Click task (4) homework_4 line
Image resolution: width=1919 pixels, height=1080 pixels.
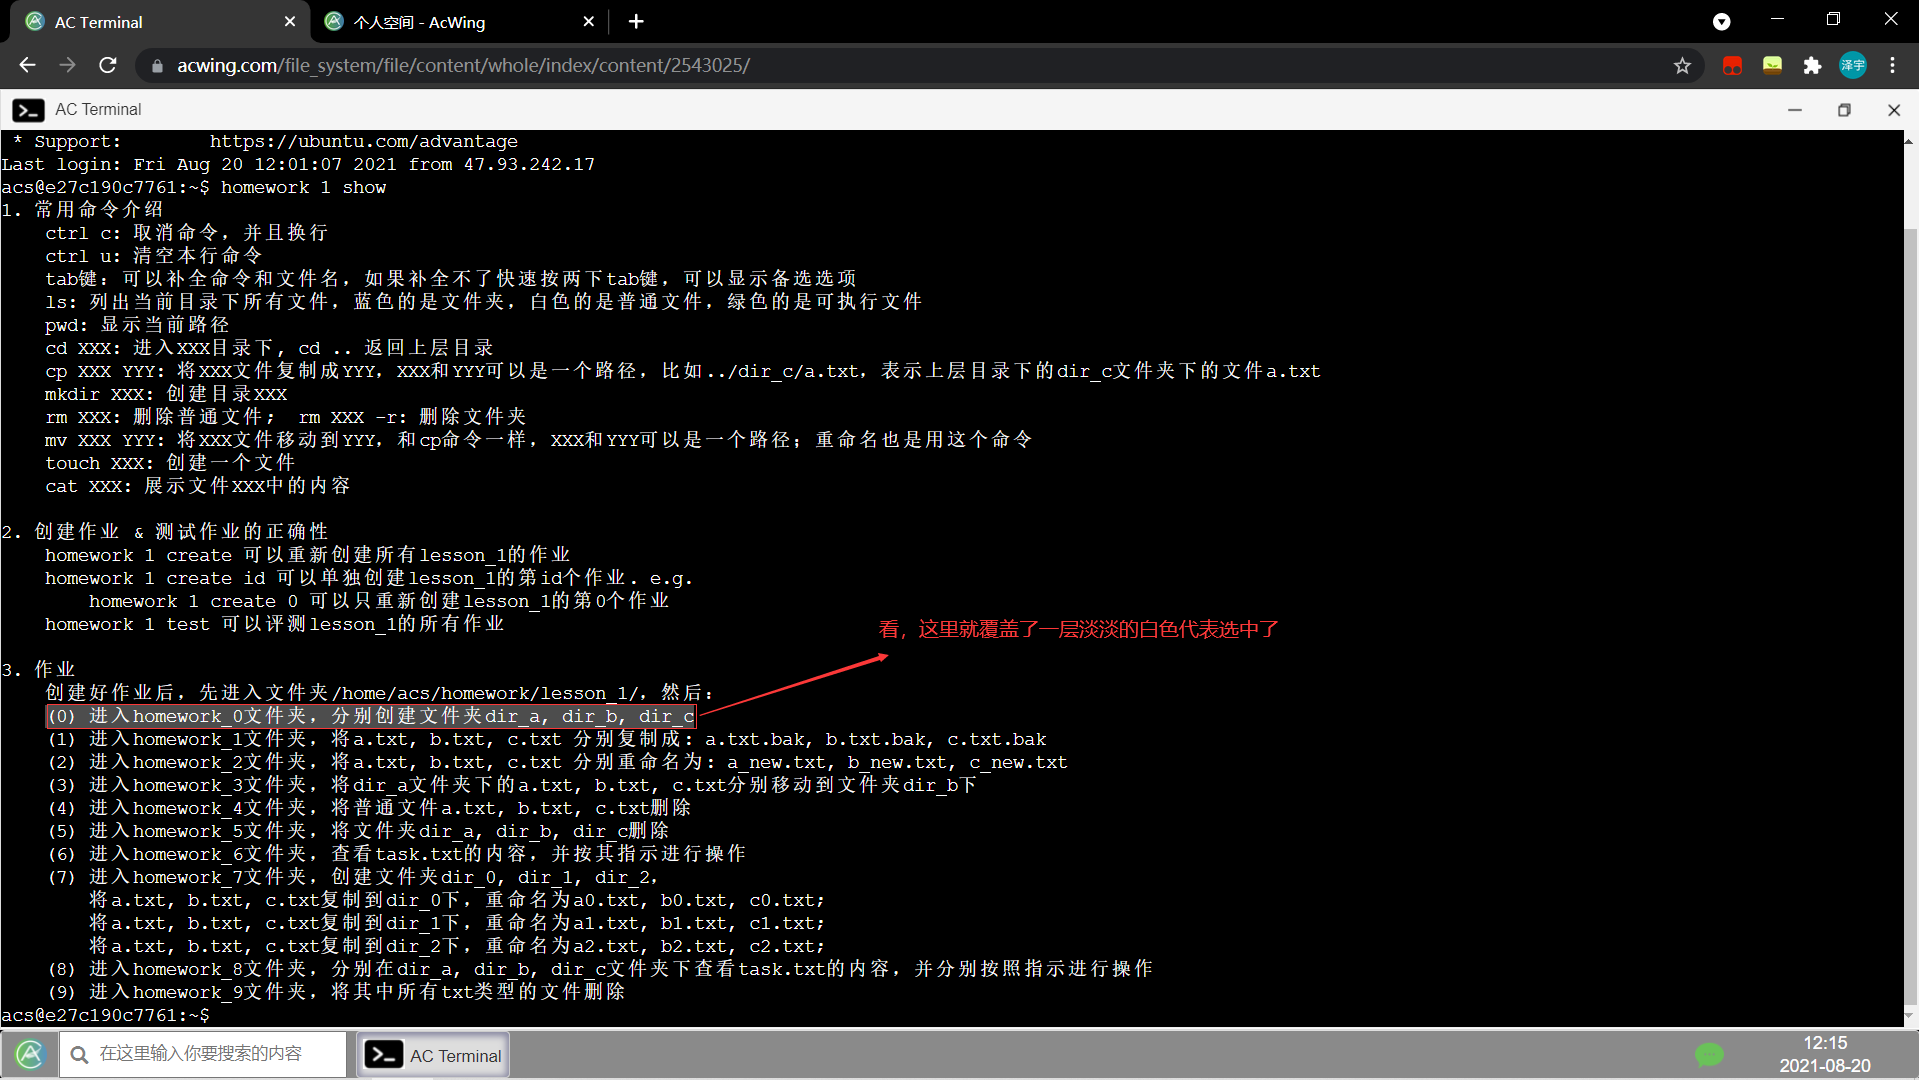click(x=369, y=808)
